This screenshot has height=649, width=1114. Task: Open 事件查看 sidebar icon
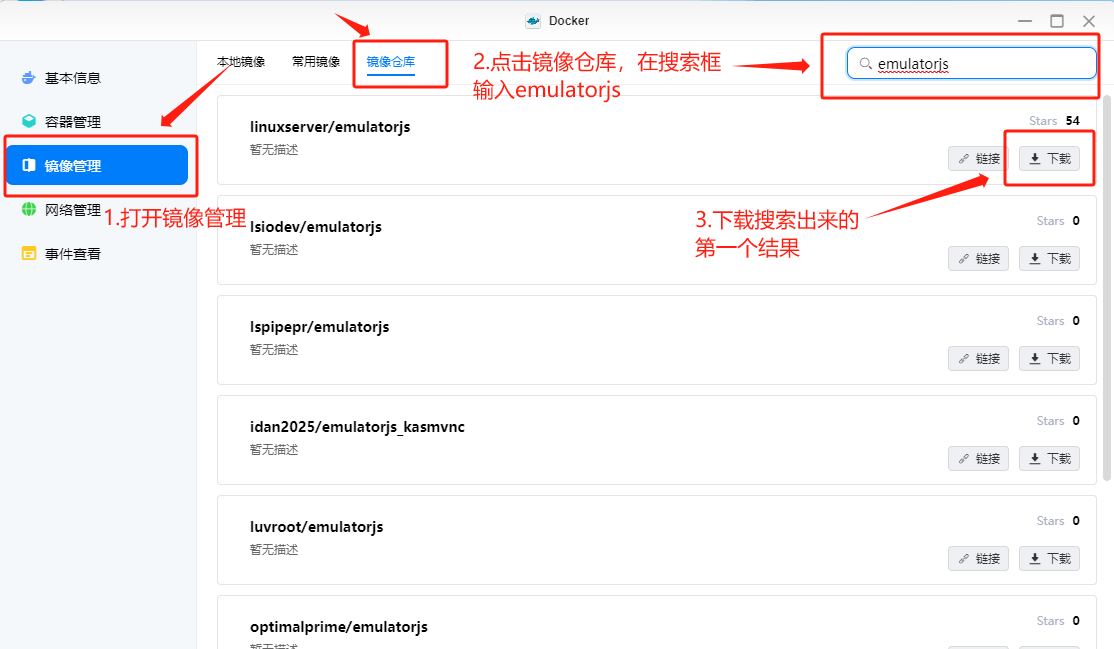[28, 253]
